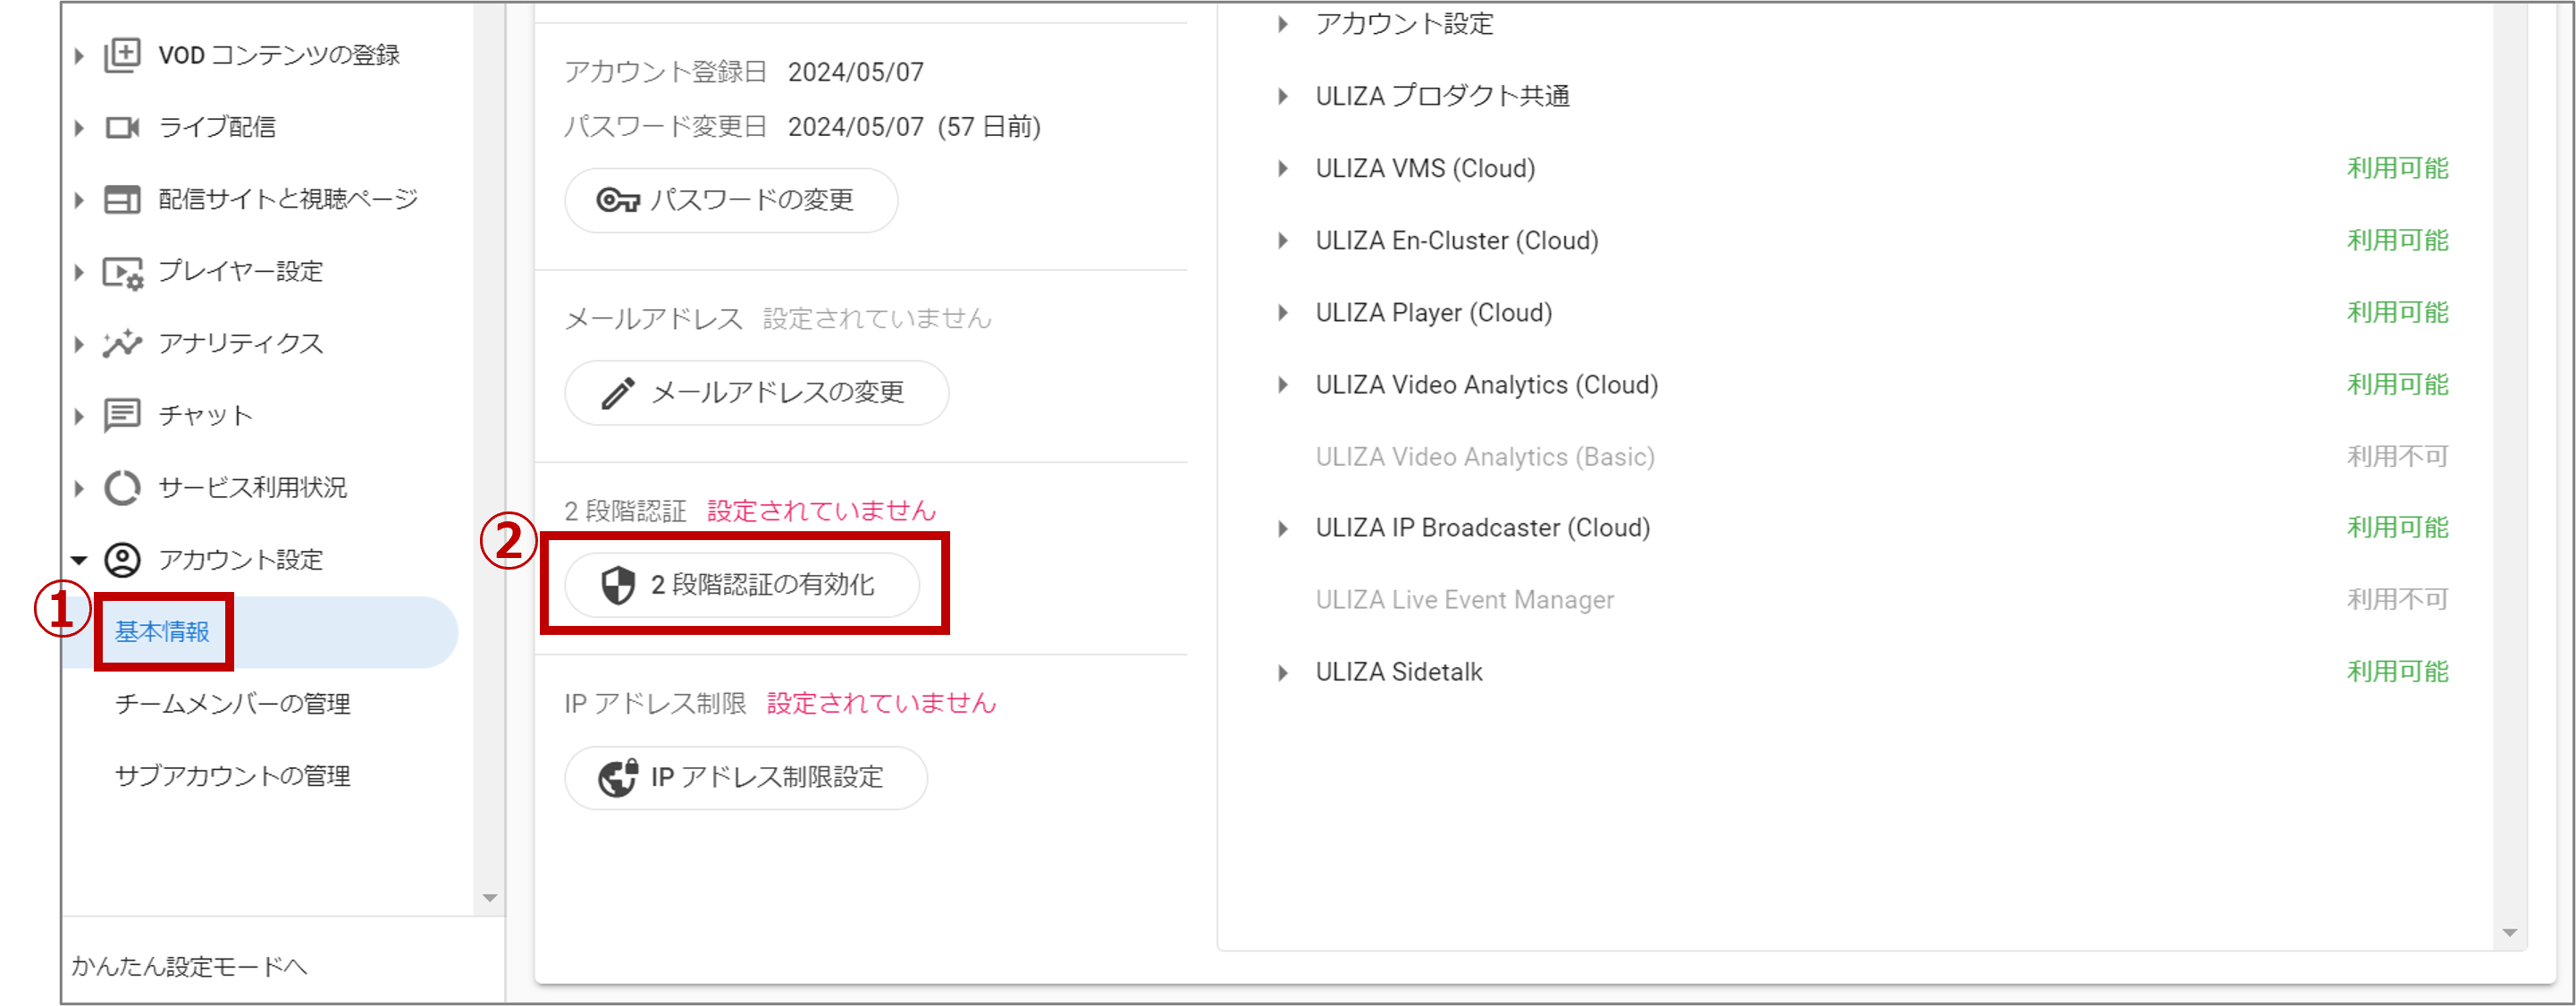Click ULIZA Player (Cloud) label
The width and height of the screenshot is (2576, 1006).
click(x=1434, y=313)
